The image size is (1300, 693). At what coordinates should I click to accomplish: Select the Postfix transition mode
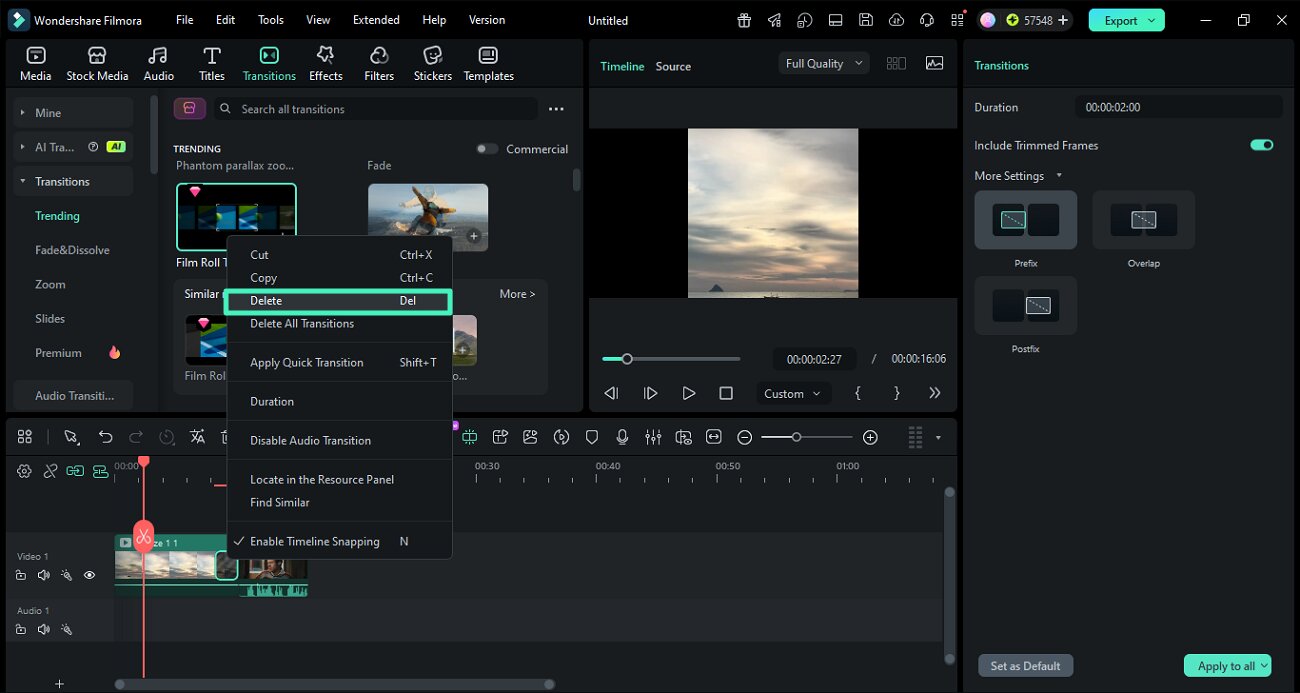tap(1025, 306)
